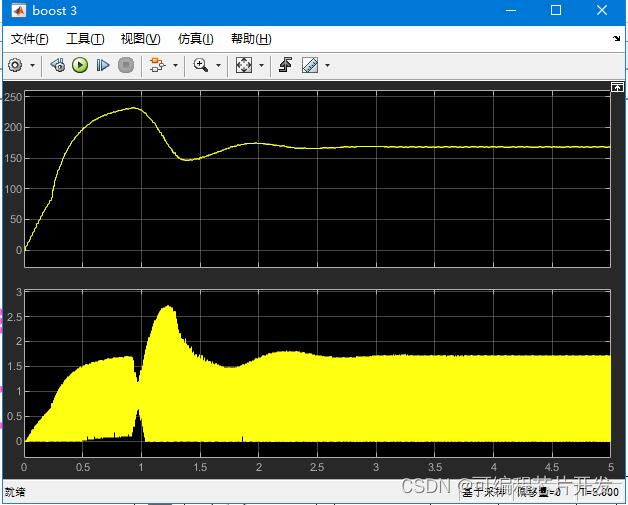Open the 视图(V) menu
The height and width of the screenshot is (505, 628).
141,39
